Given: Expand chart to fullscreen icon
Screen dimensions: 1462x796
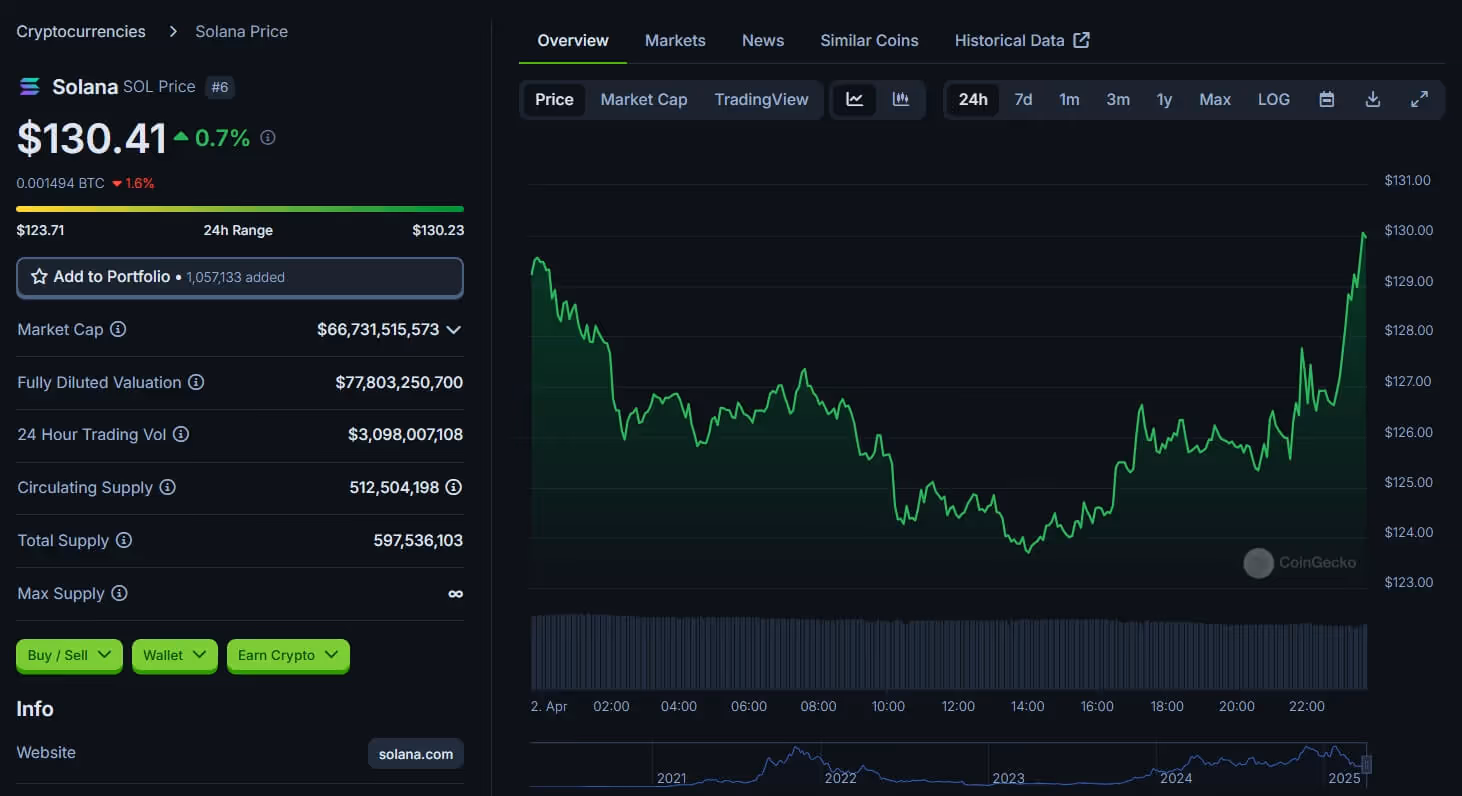Looking at the screenshot, I should pyautogui.click(x=1419, y=99).
